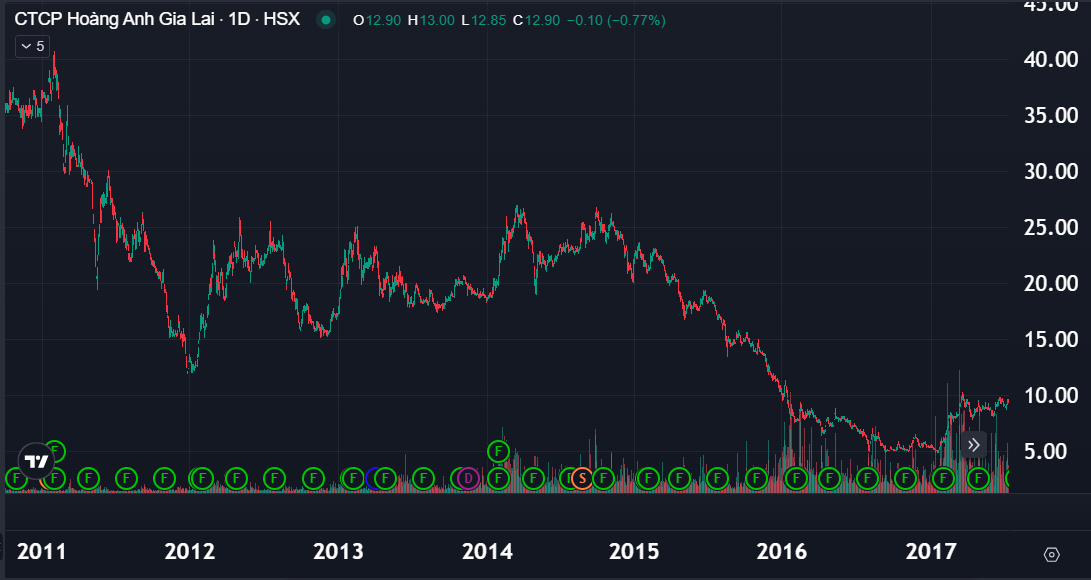Select the 5.00 price scale label
This screenshot has width=1091, height=580.
(x=1046, y=451)
